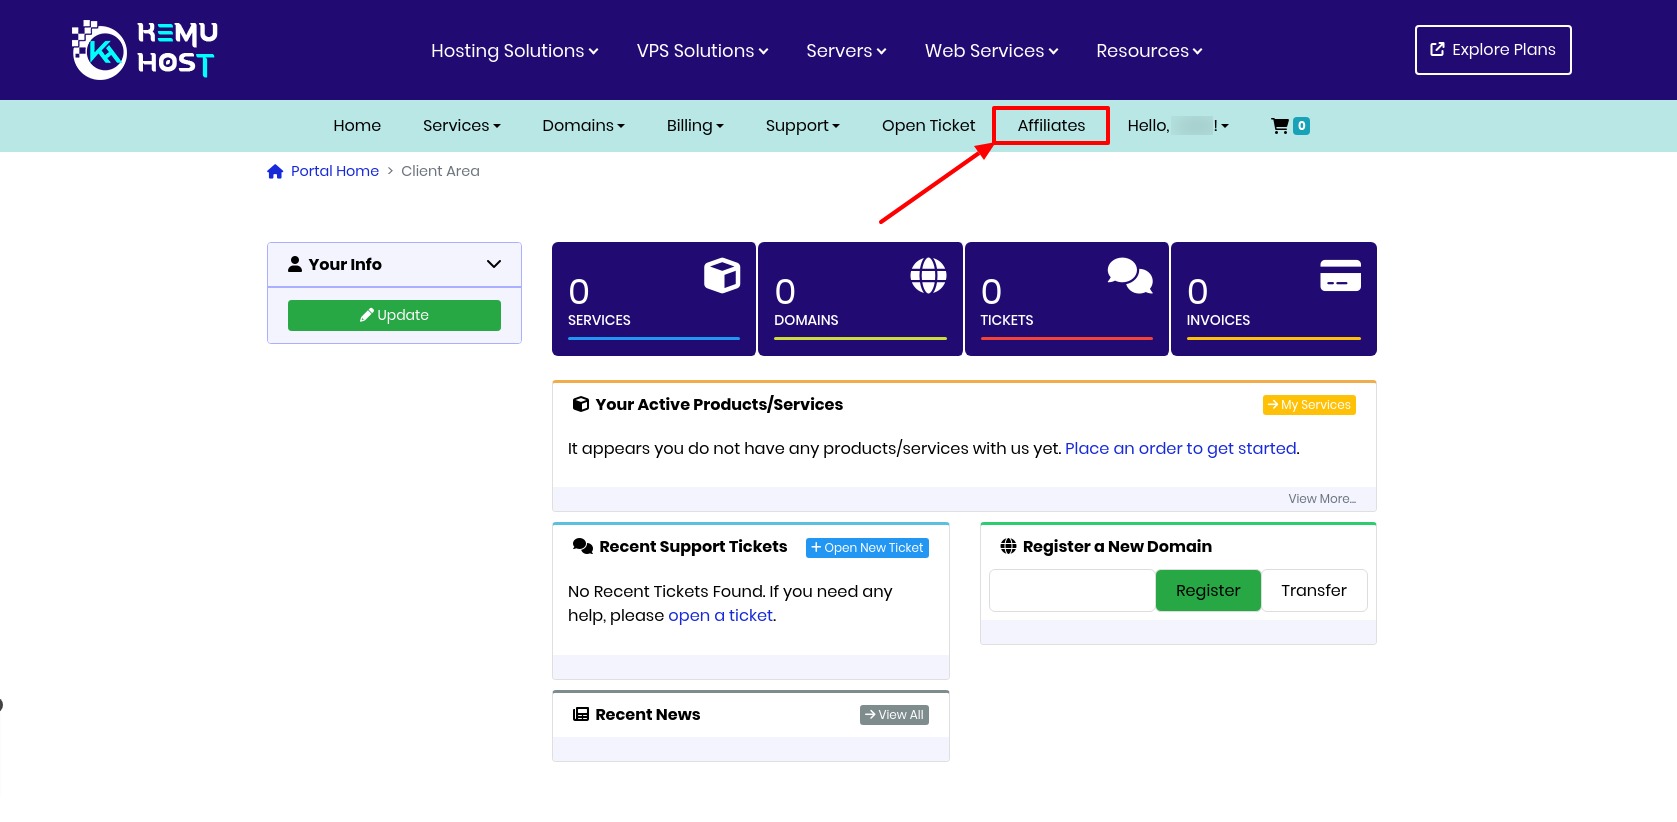Click the globe icon beside Register a New Domain
Image resolution: width=1677 pixels, height=822 pixels.
click(x=1008, y=546)
